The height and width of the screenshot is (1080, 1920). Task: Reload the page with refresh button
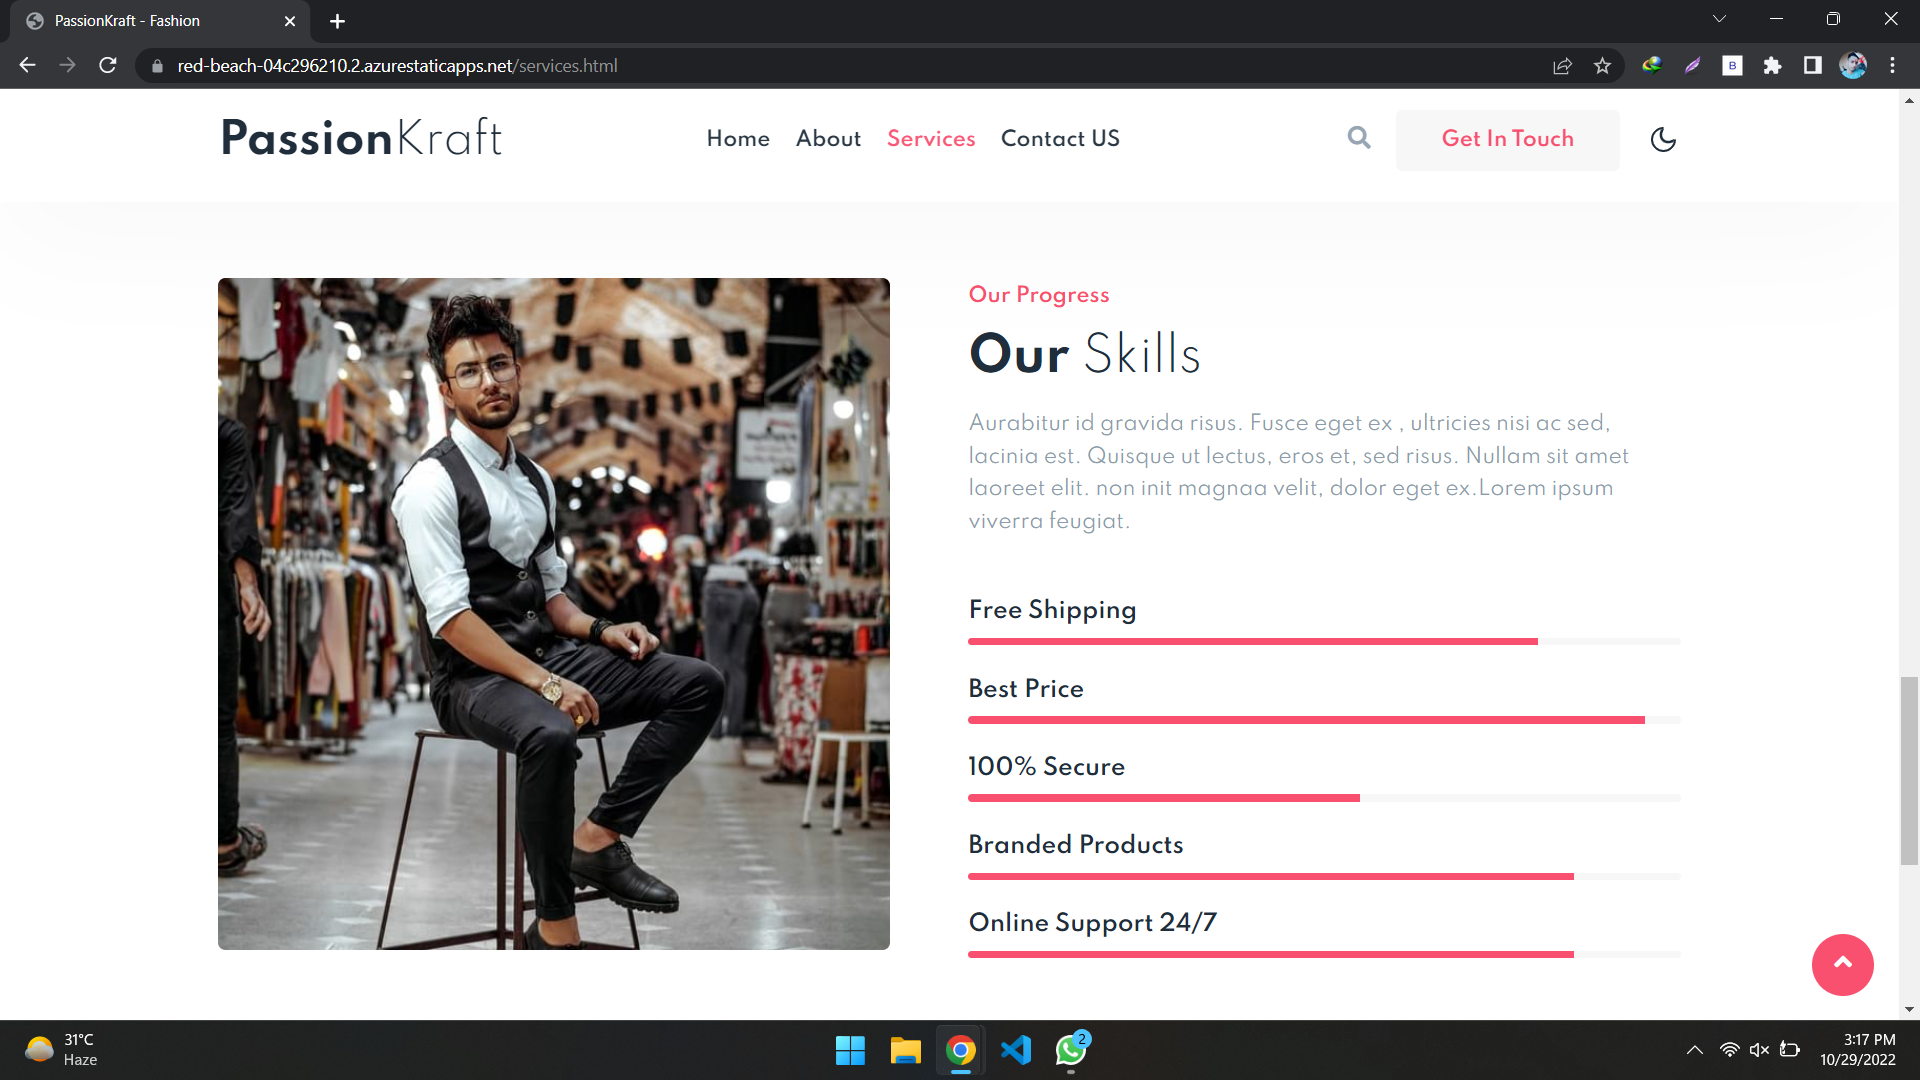pyautogui.click(x=107, y=66)
